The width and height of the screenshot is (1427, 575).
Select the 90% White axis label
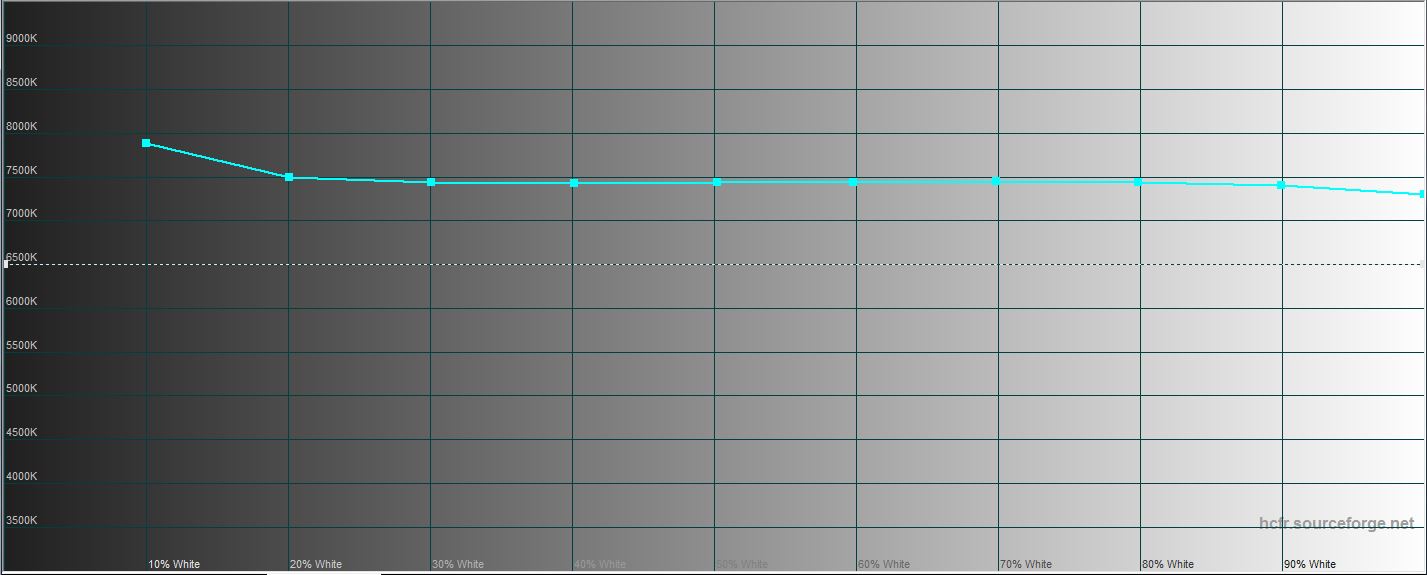tap(1310, 564)
